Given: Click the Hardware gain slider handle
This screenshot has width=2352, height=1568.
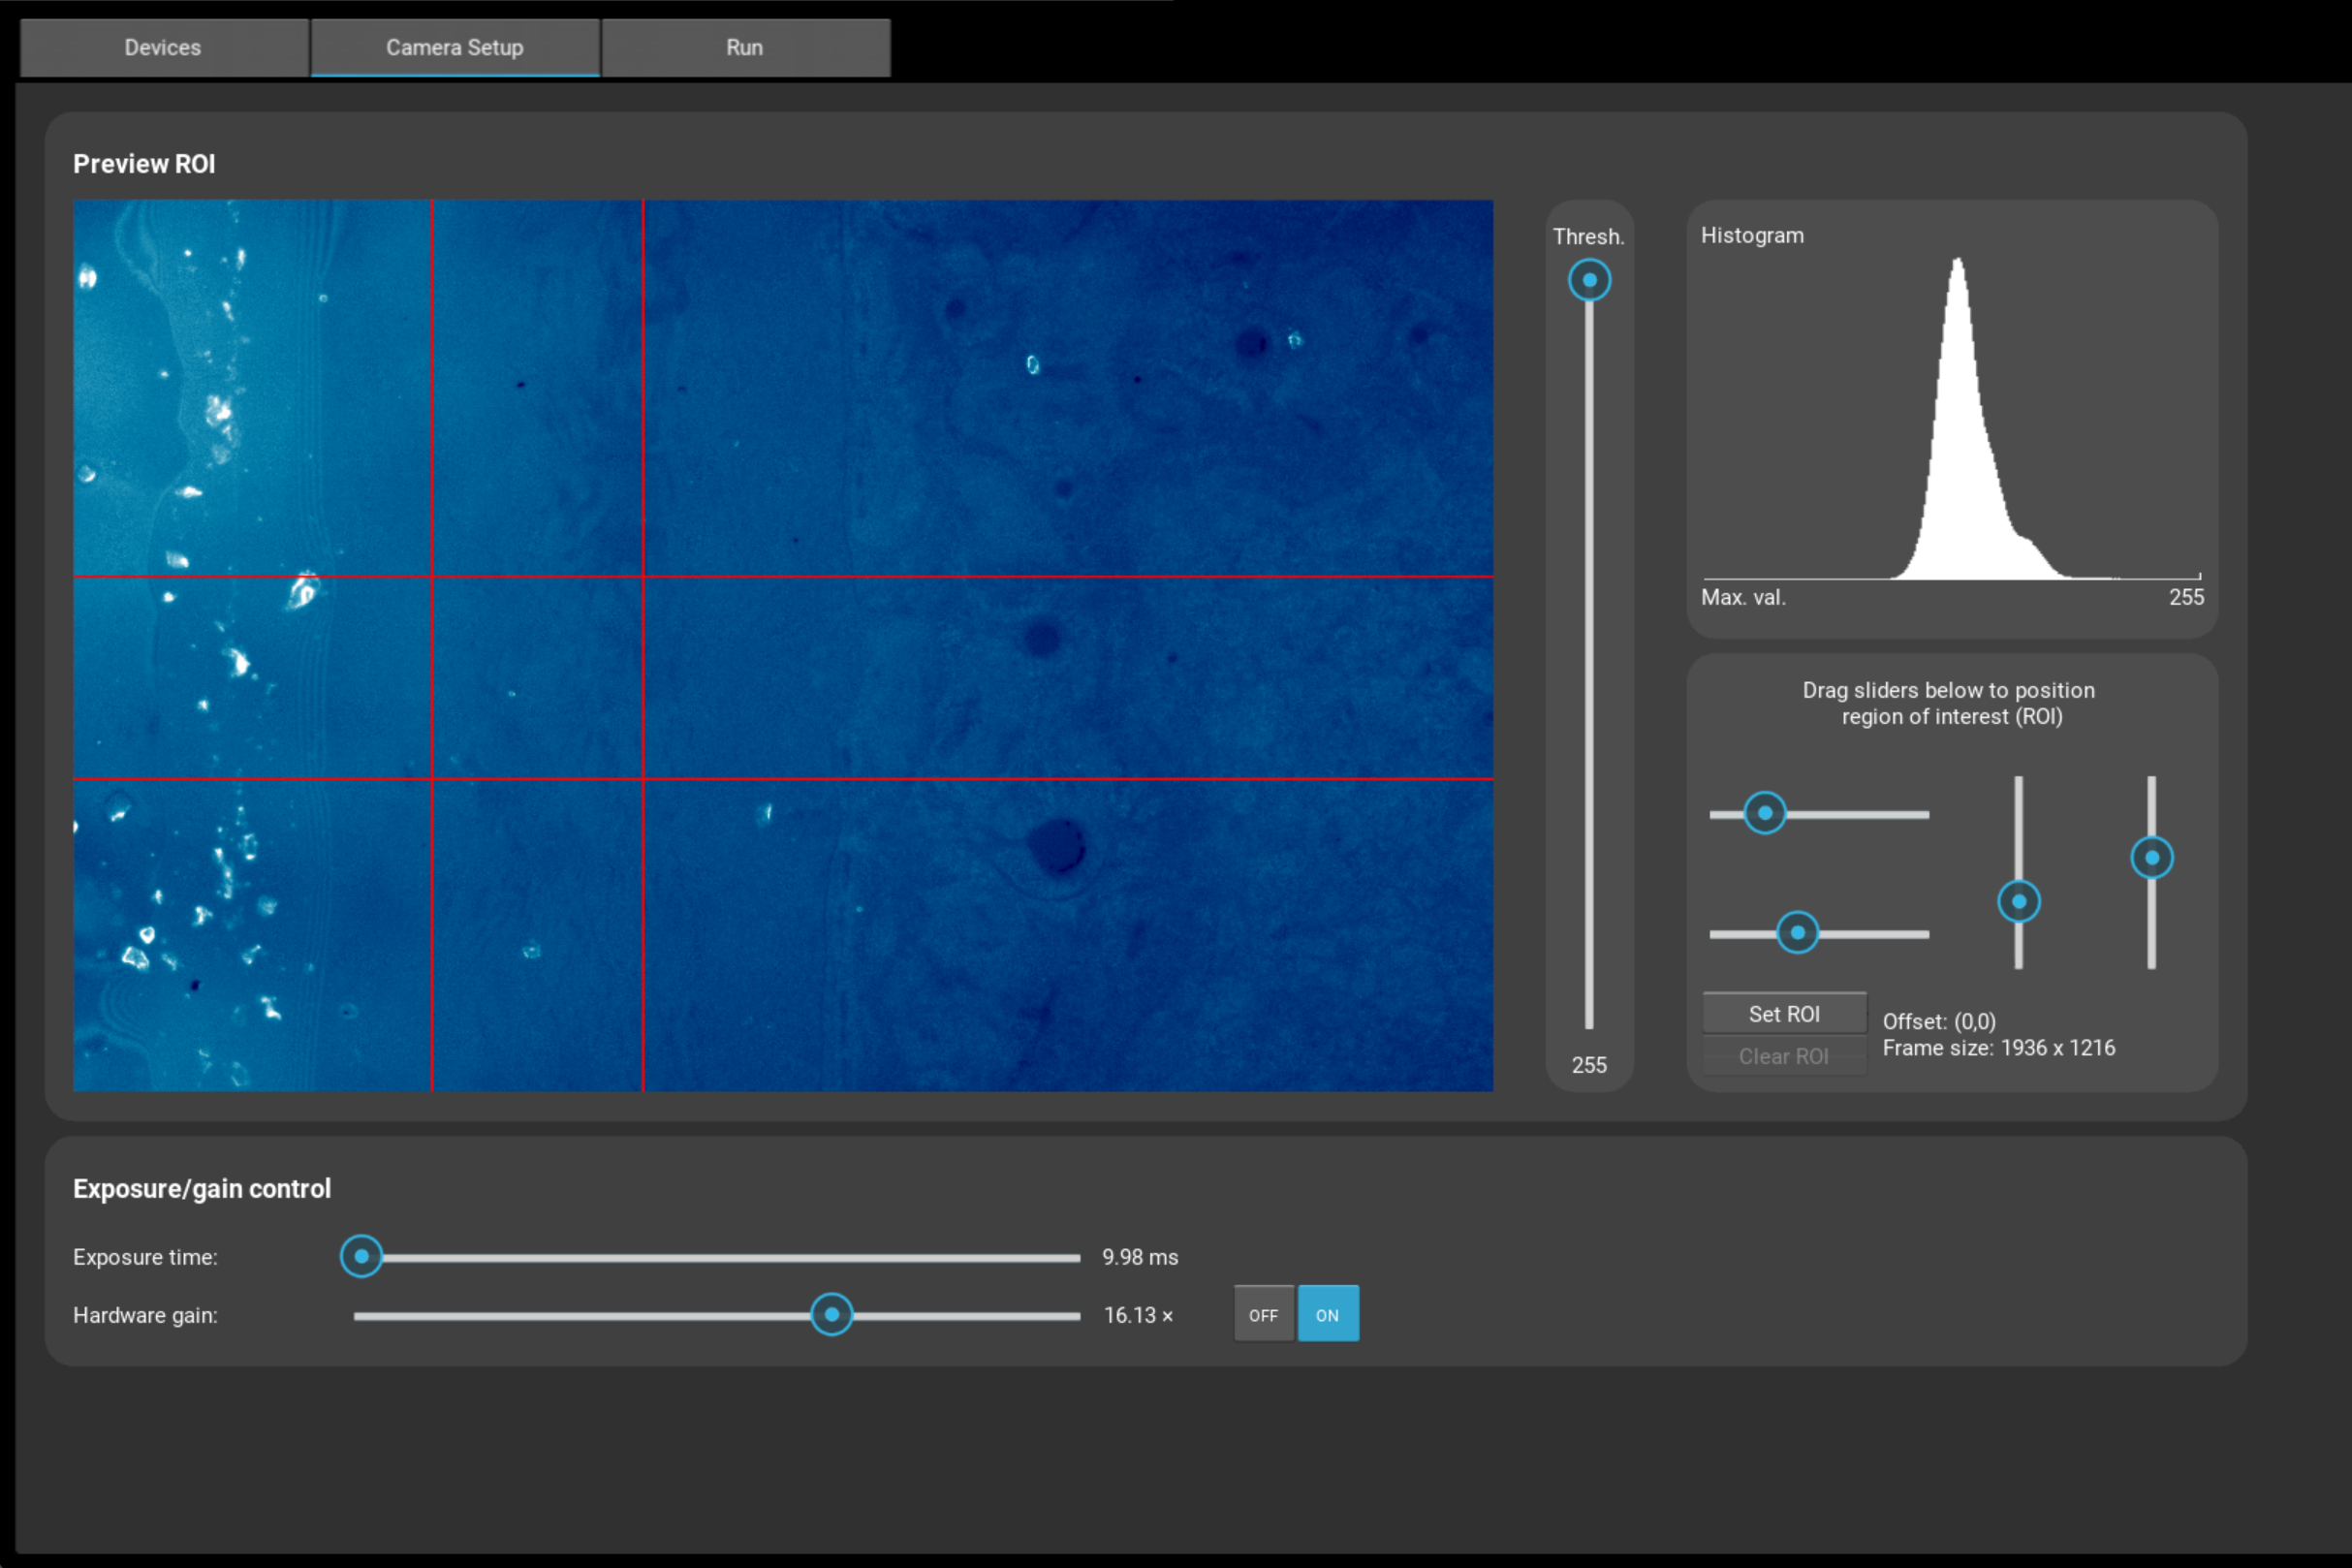Looking at the screenshot, I should [831, 1314].
